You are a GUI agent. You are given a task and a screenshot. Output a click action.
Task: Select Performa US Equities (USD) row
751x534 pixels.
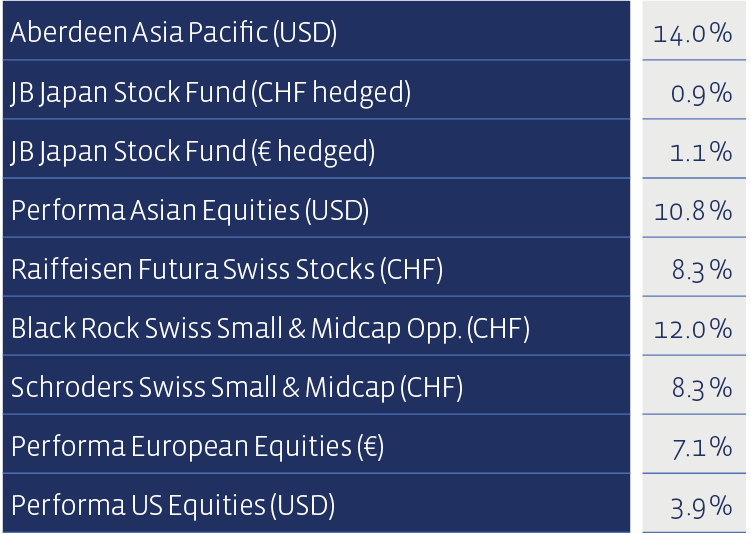tap(316, 503)
